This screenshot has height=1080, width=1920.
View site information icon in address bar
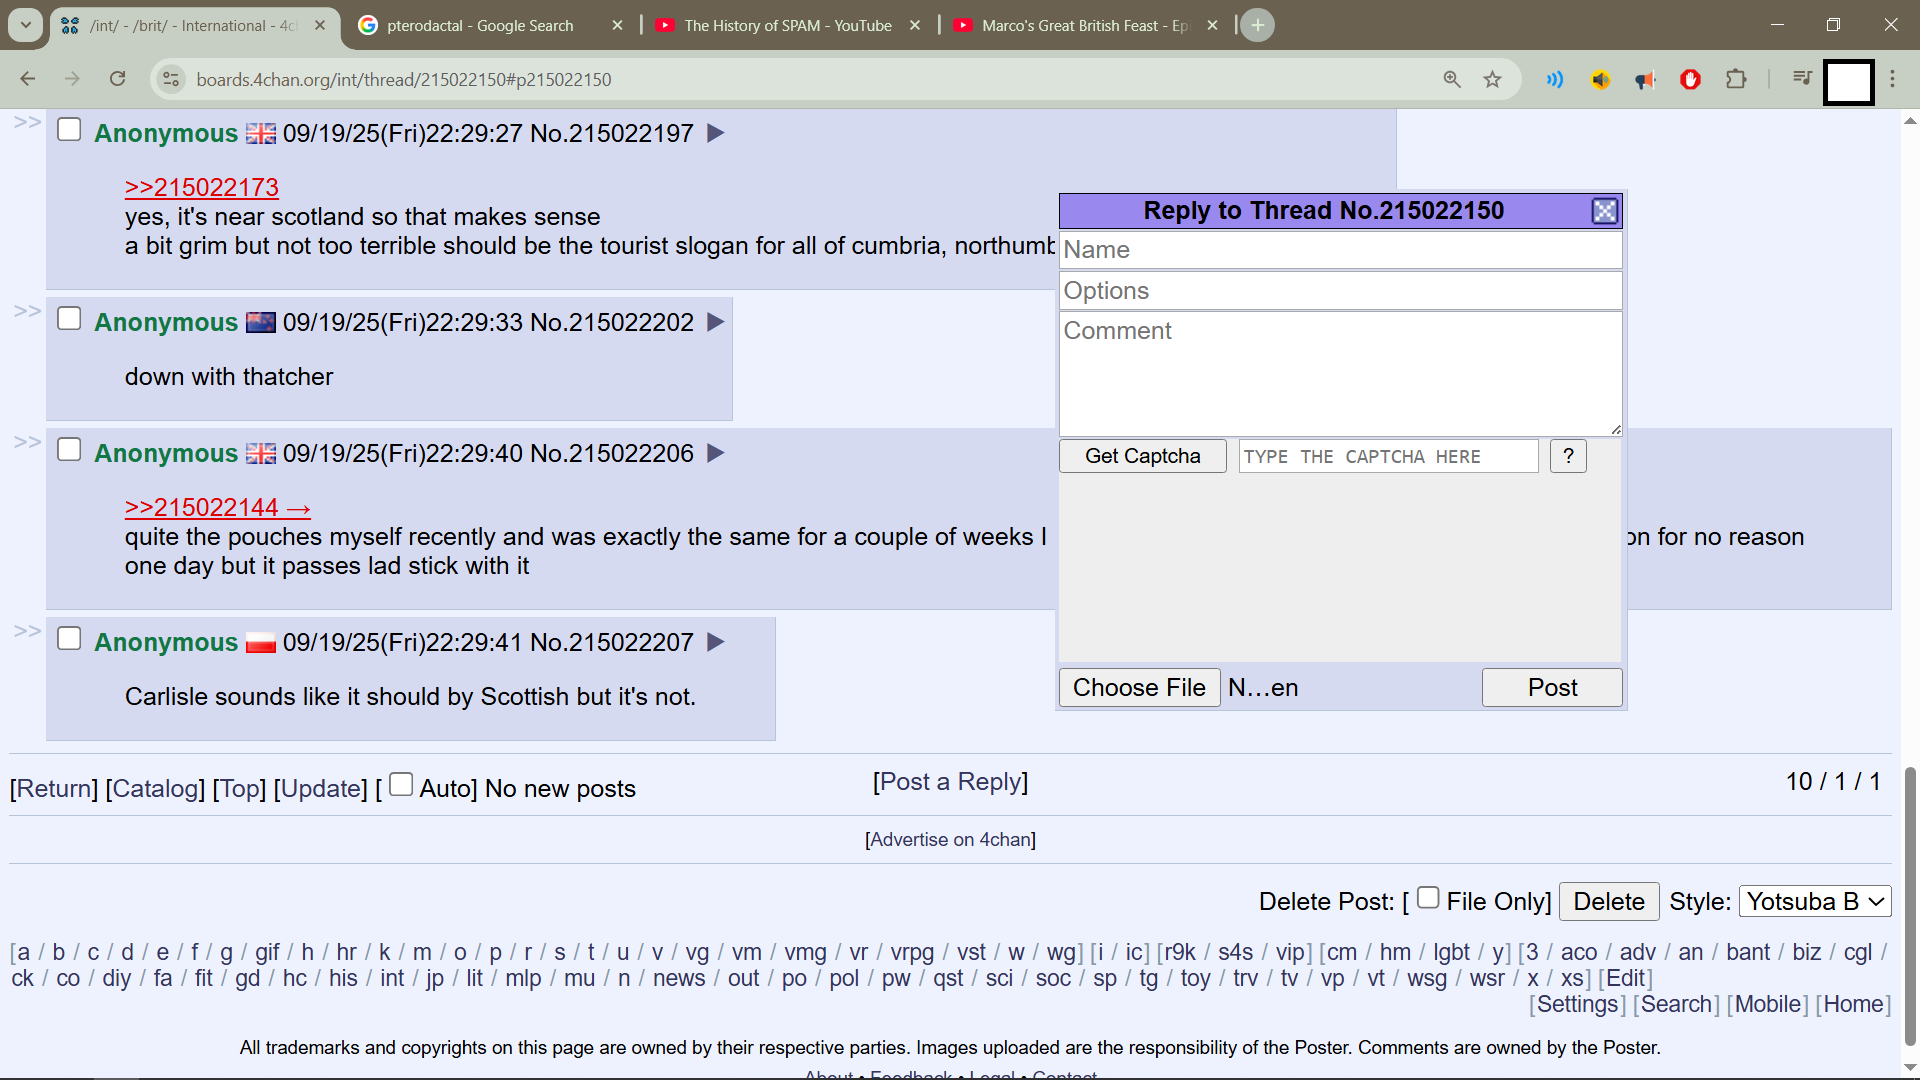(171, 79)
